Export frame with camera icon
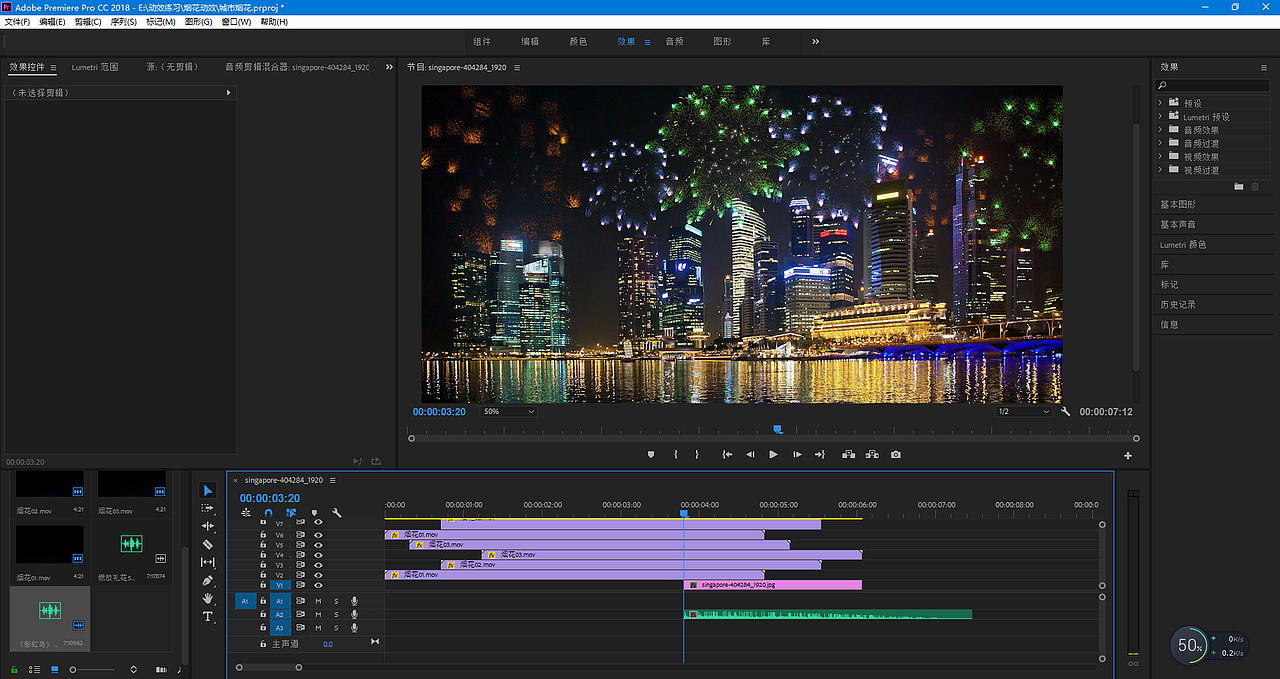 896,454
